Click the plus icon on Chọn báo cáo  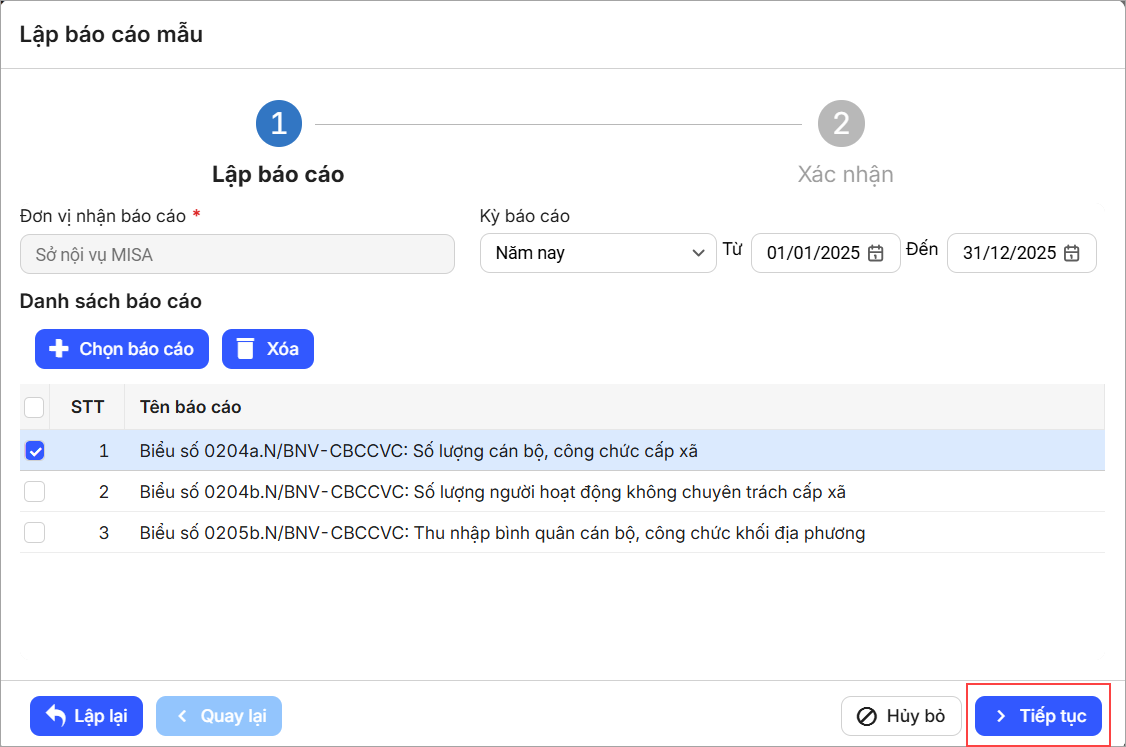[59, 349]
